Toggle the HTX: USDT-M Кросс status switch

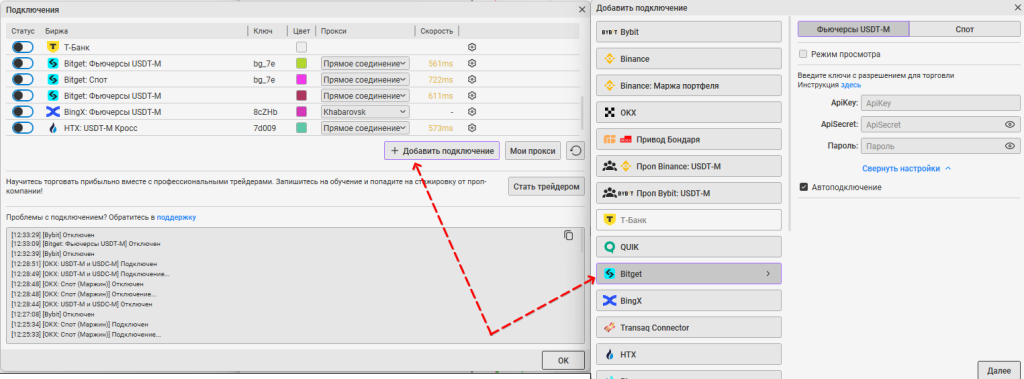pyautogui.click(x=23, y=128)
